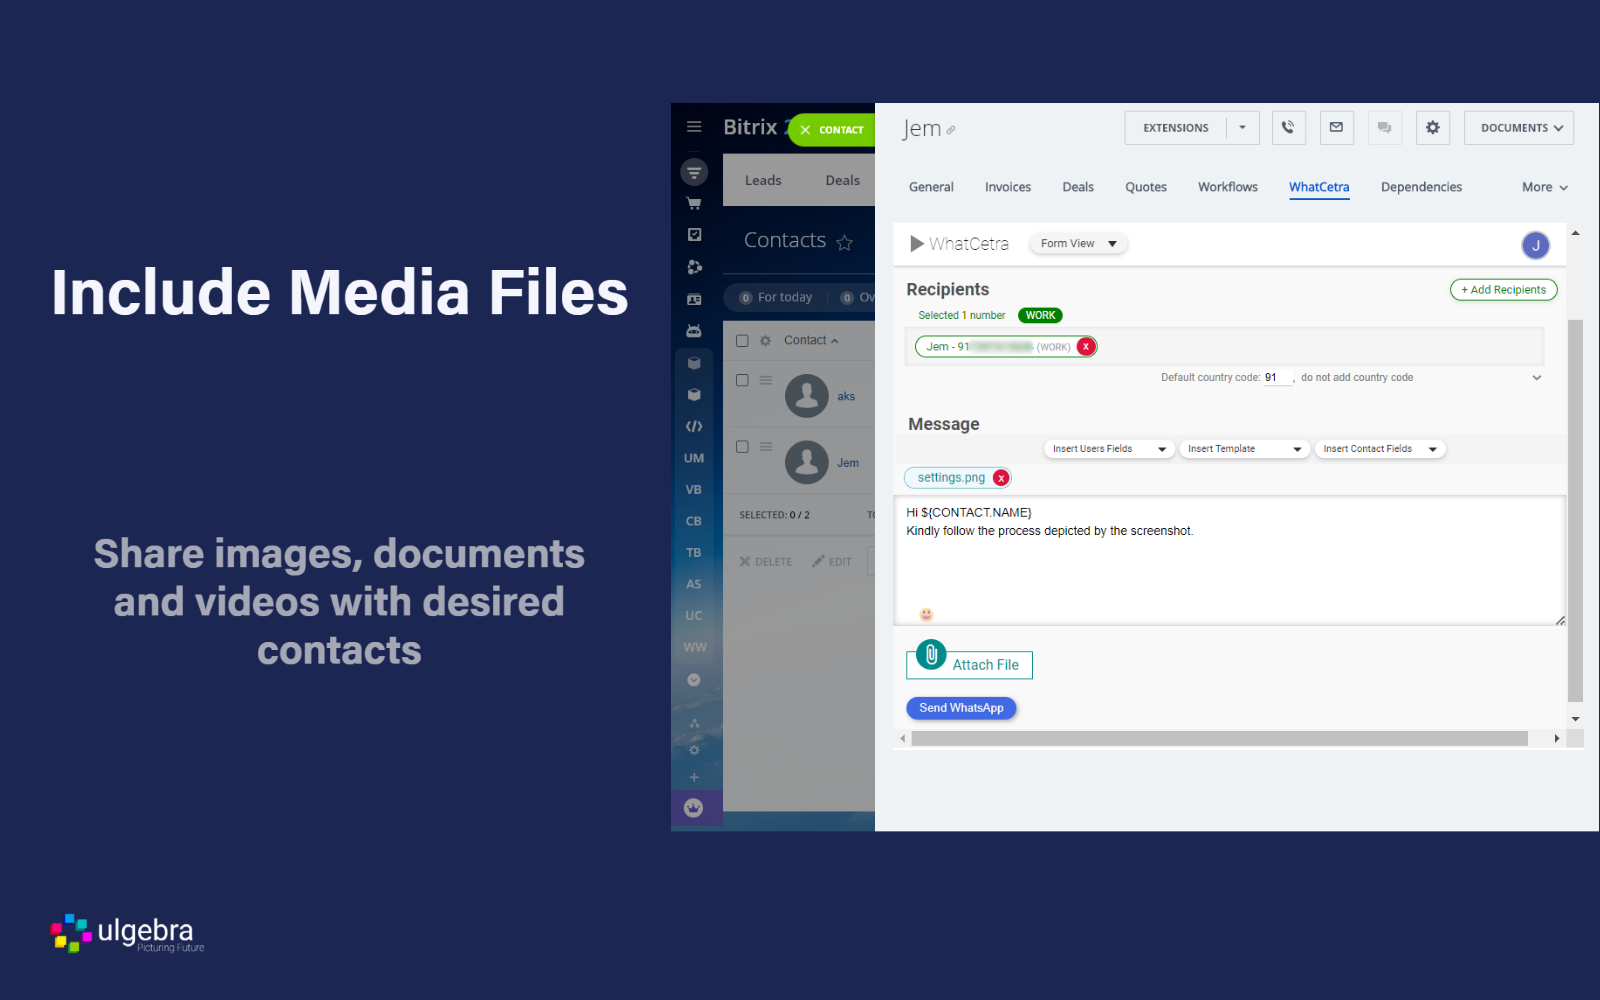Click the CRM funnel icon in sidebar
This screenshot has height=1000, width=1600.
click(x=694, y=172)
